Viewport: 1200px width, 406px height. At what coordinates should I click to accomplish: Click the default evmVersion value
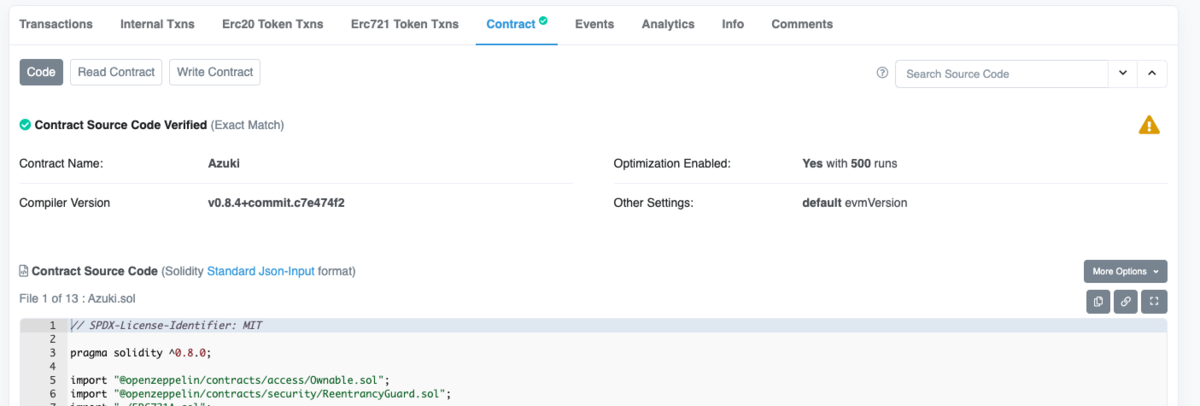coord(855,203)
